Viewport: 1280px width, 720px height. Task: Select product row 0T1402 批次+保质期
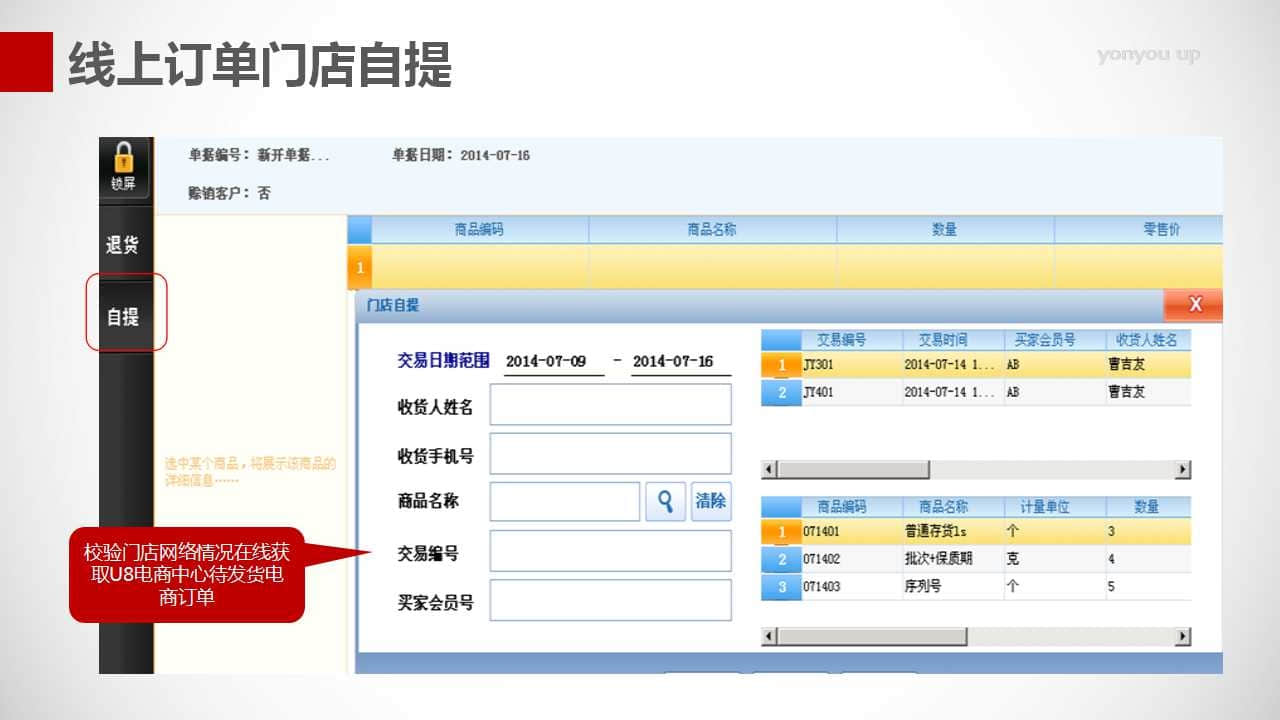(850, 559)
